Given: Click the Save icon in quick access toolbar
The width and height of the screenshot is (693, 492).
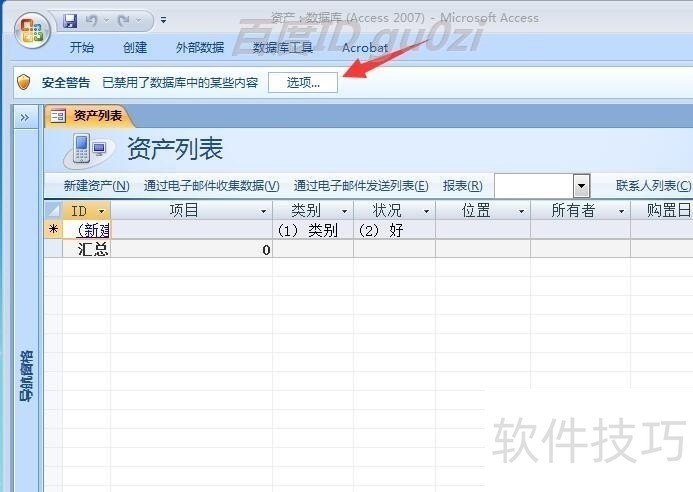Looking at the screenshot, I should coord(70,19).
